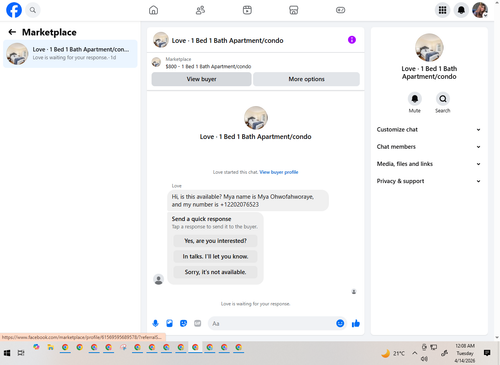Show hidden tray icons chevron
500x365 pixels.
[415, 353]
